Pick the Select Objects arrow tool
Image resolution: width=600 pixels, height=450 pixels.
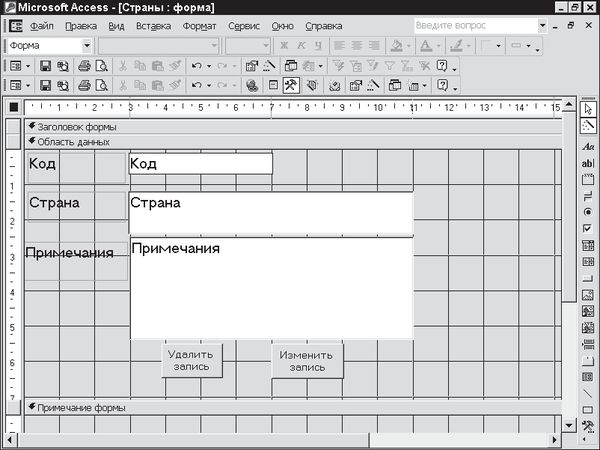588,108
